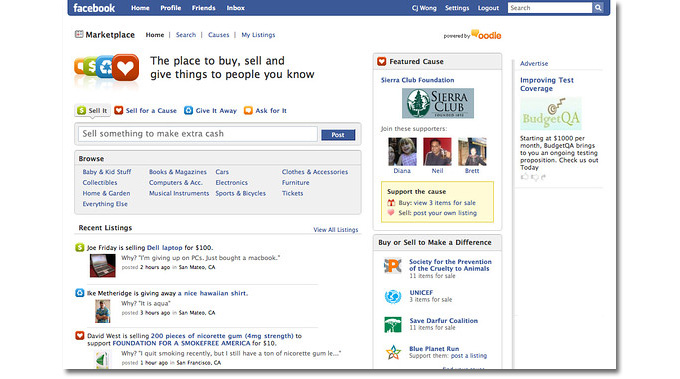Browse Books & Magazines category
The height and width of the screenshot is (379, 680).
point(178,172)
